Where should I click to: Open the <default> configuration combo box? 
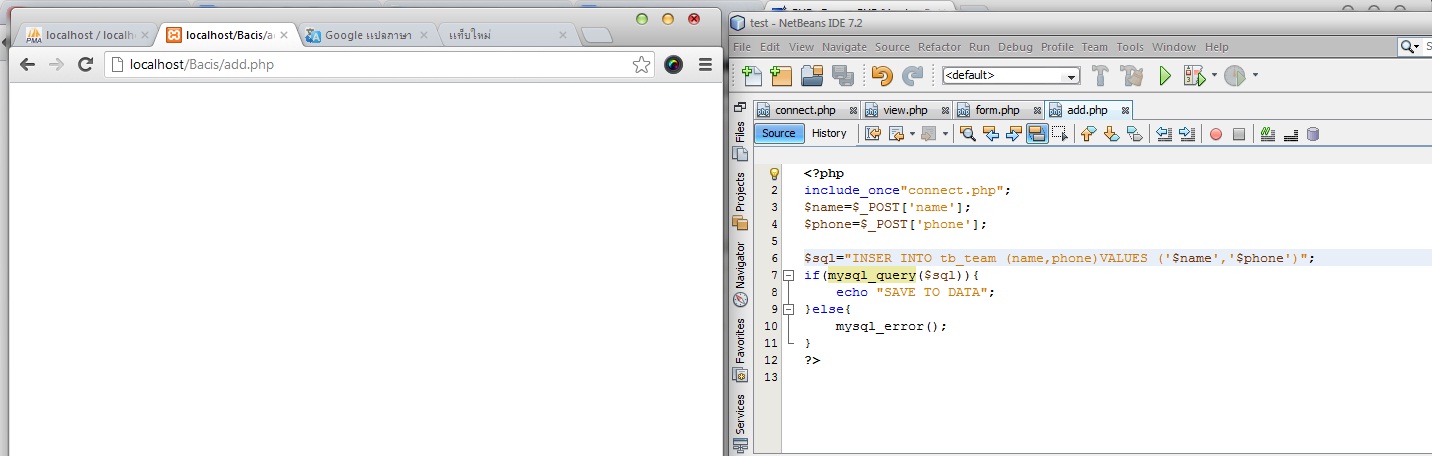[1011, 75]
